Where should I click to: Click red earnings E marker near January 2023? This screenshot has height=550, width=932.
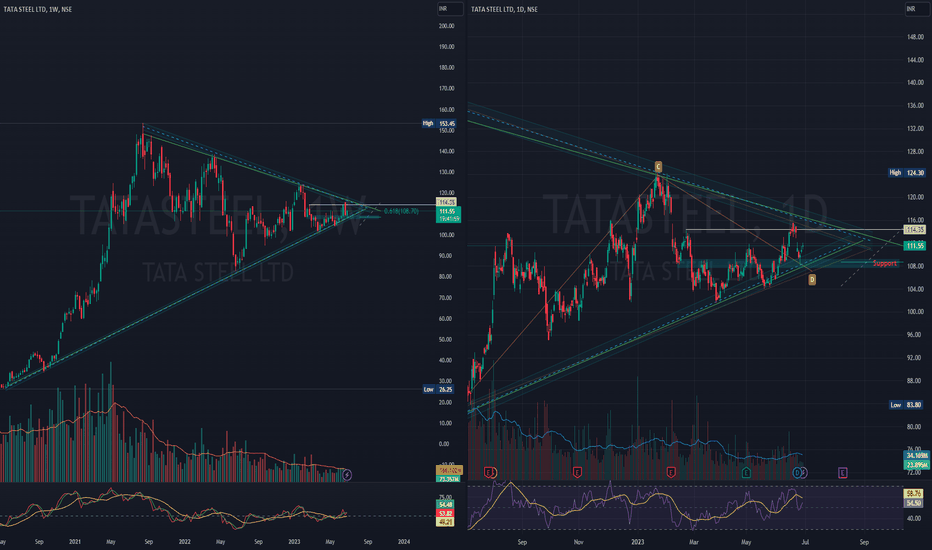click(671, 473)
